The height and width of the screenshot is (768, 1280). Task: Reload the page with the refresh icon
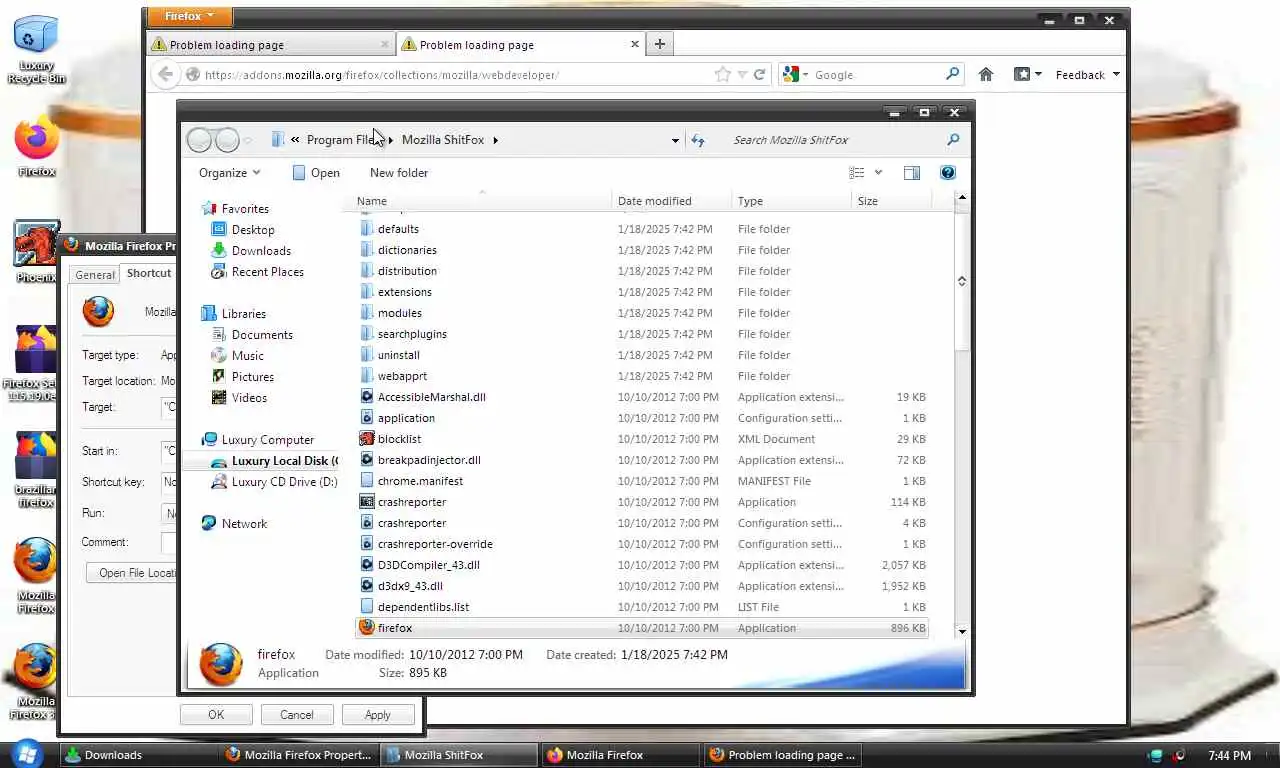[x=759, y=74]
